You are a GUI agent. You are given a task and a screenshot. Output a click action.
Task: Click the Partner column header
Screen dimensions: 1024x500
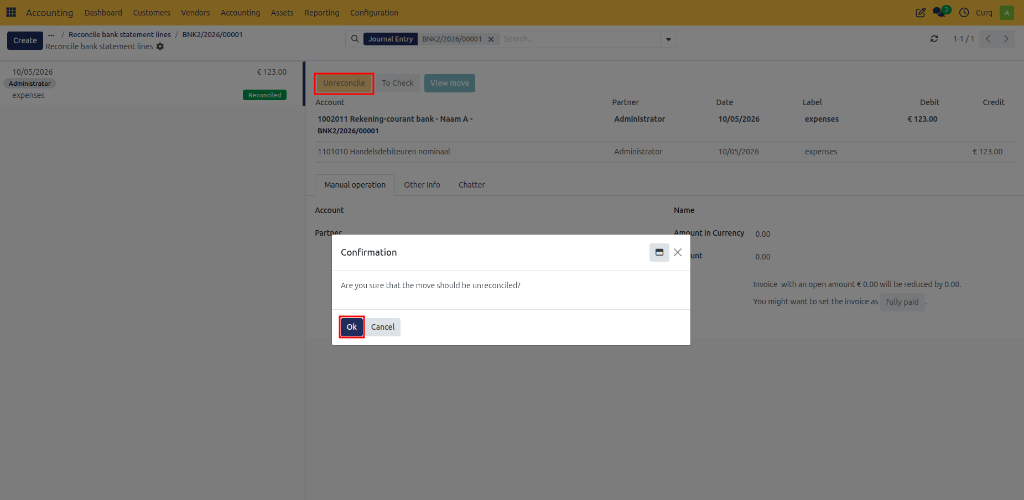click(625, 102)
